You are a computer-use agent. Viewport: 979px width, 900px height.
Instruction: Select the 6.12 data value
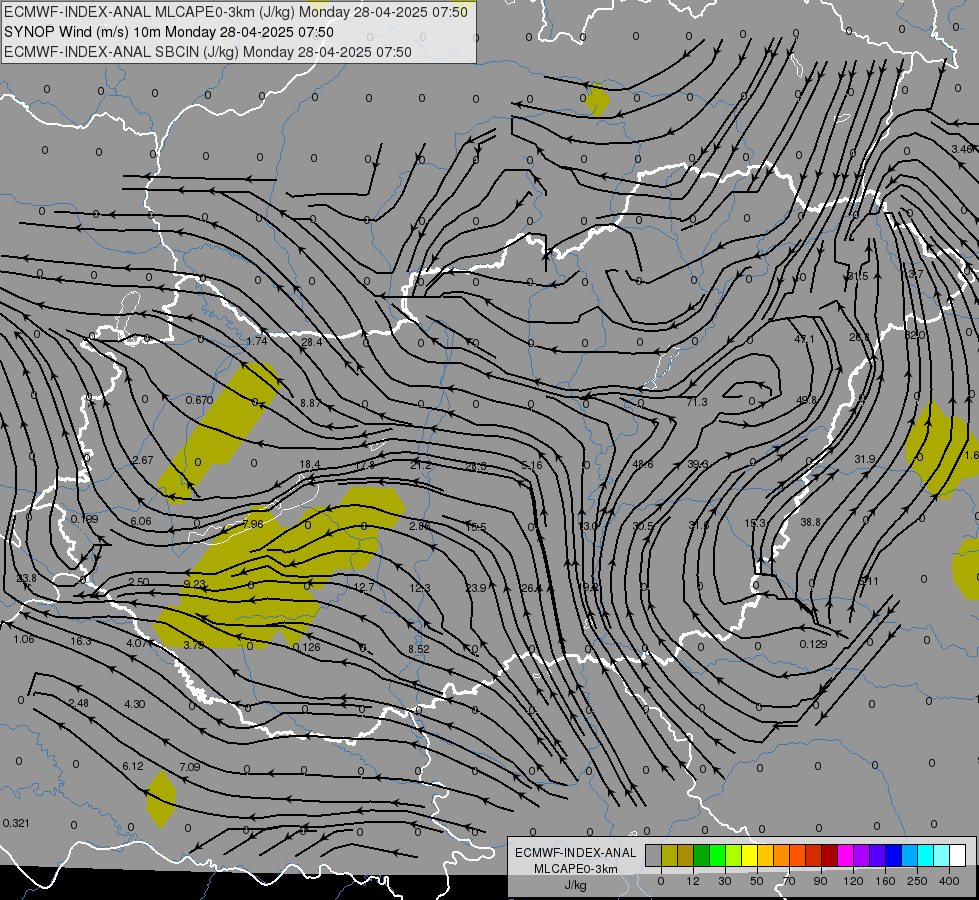point(133,766)
